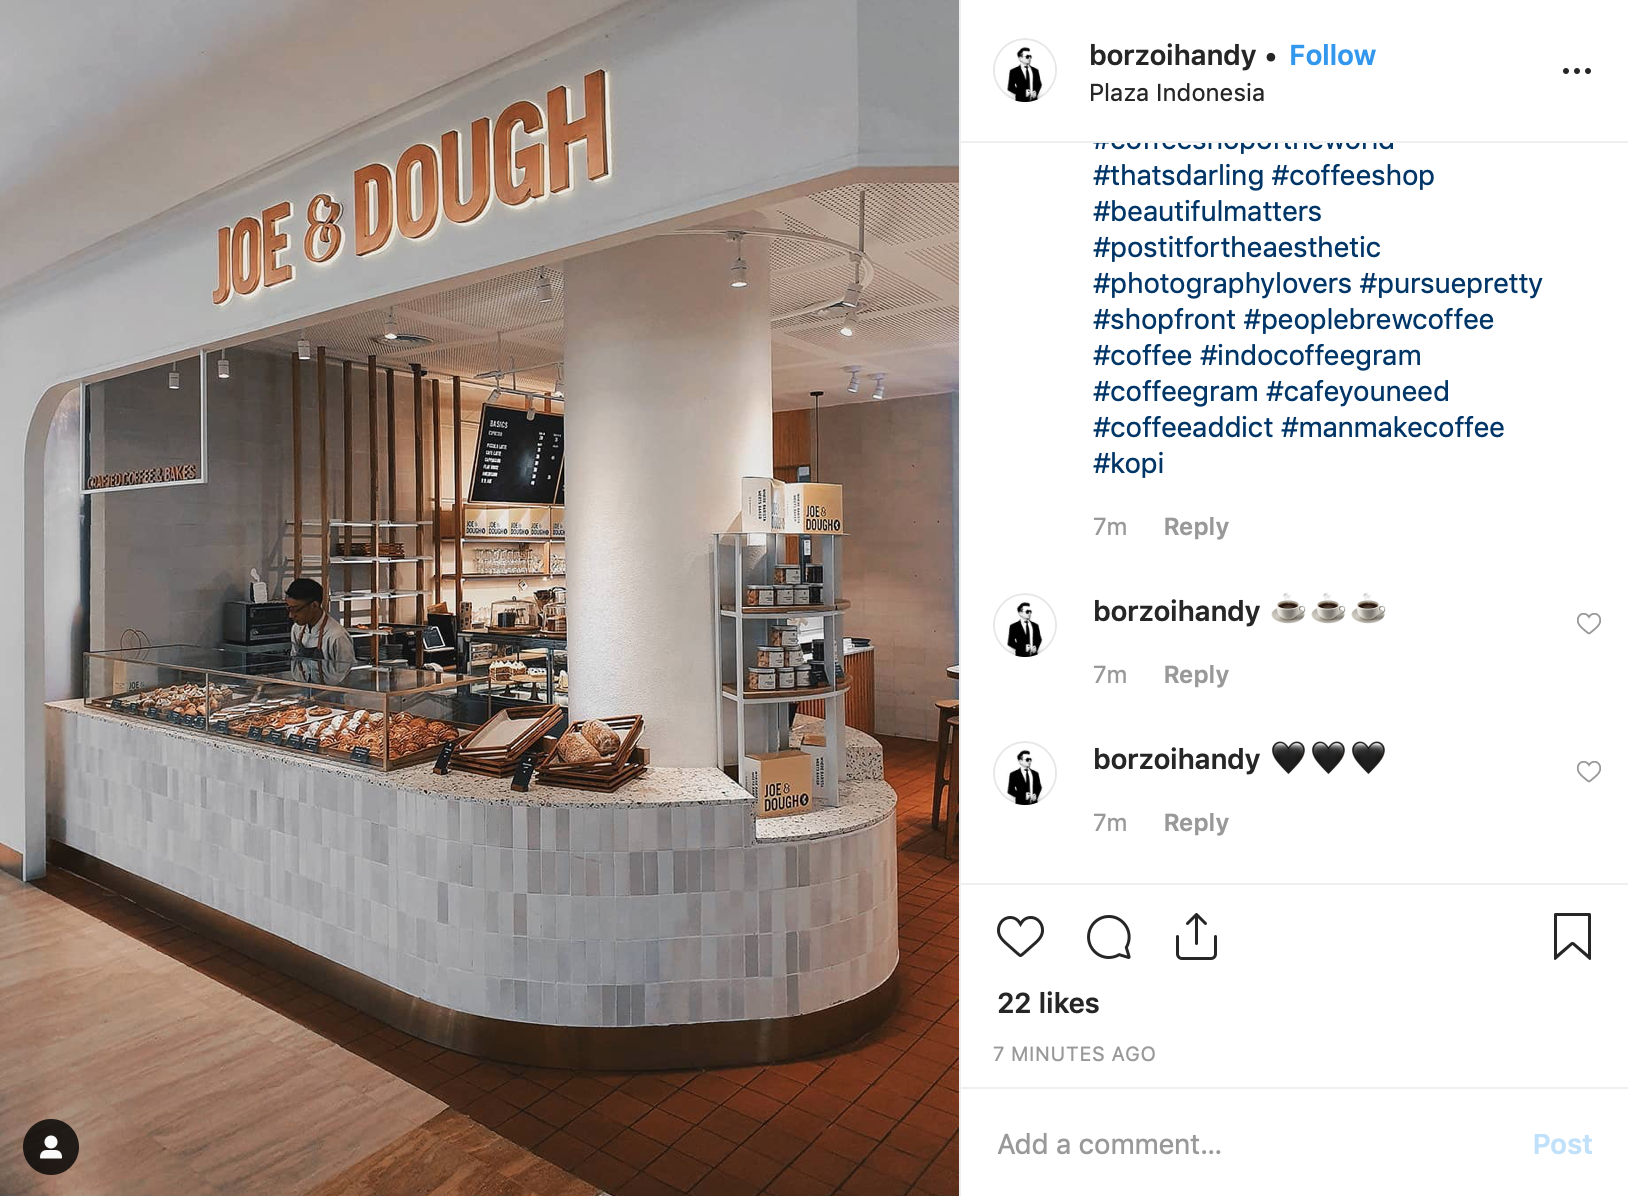Follow borzoihandy
This screenshot has width=1628, height=1196.
[1332, 55]
